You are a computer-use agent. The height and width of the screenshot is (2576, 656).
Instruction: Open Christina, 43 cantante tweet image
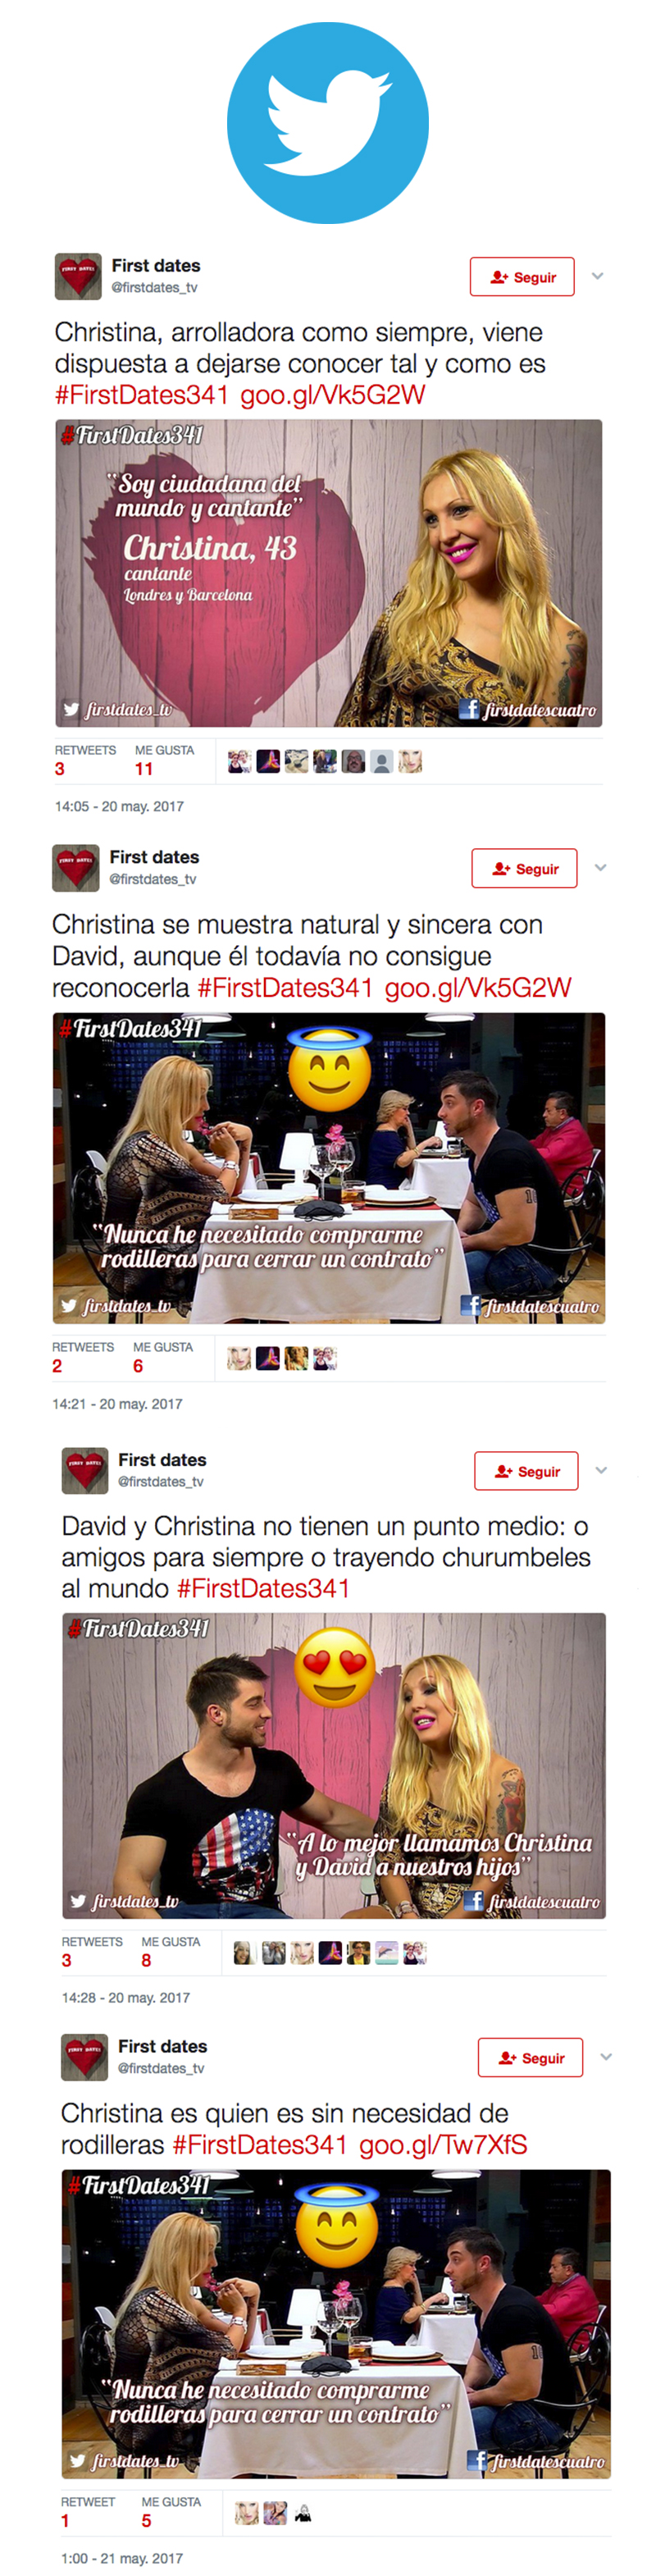[328, 573]
